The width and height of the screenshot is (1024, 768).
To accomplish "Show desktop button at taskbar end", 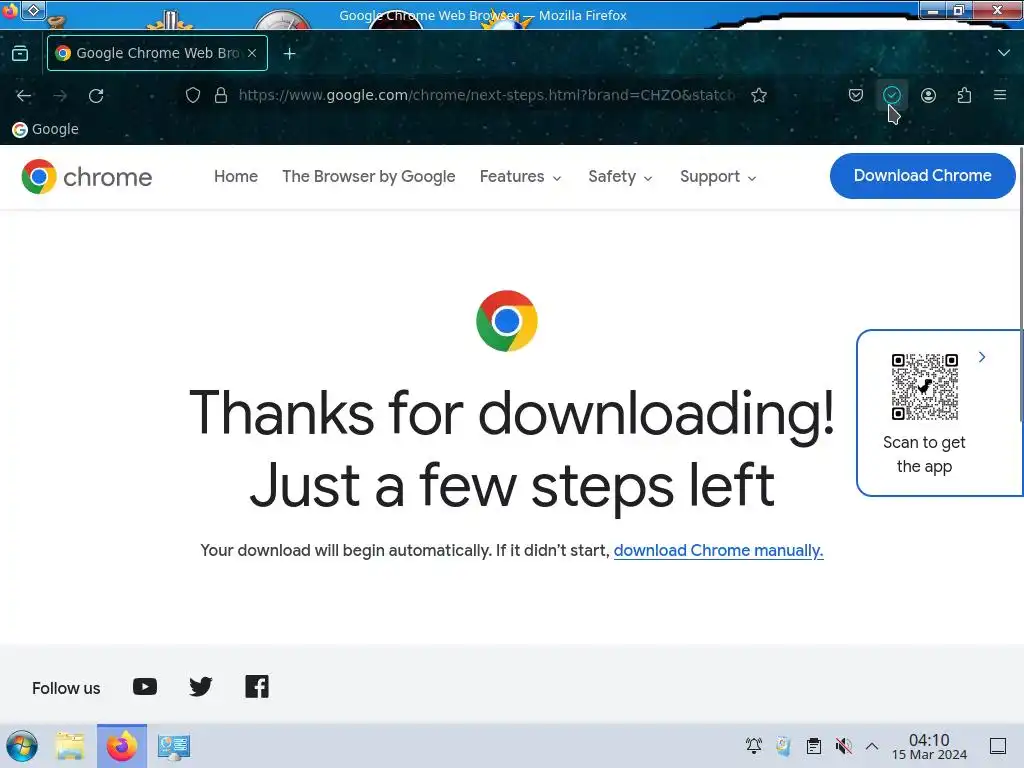I will [x=998, y=746].
